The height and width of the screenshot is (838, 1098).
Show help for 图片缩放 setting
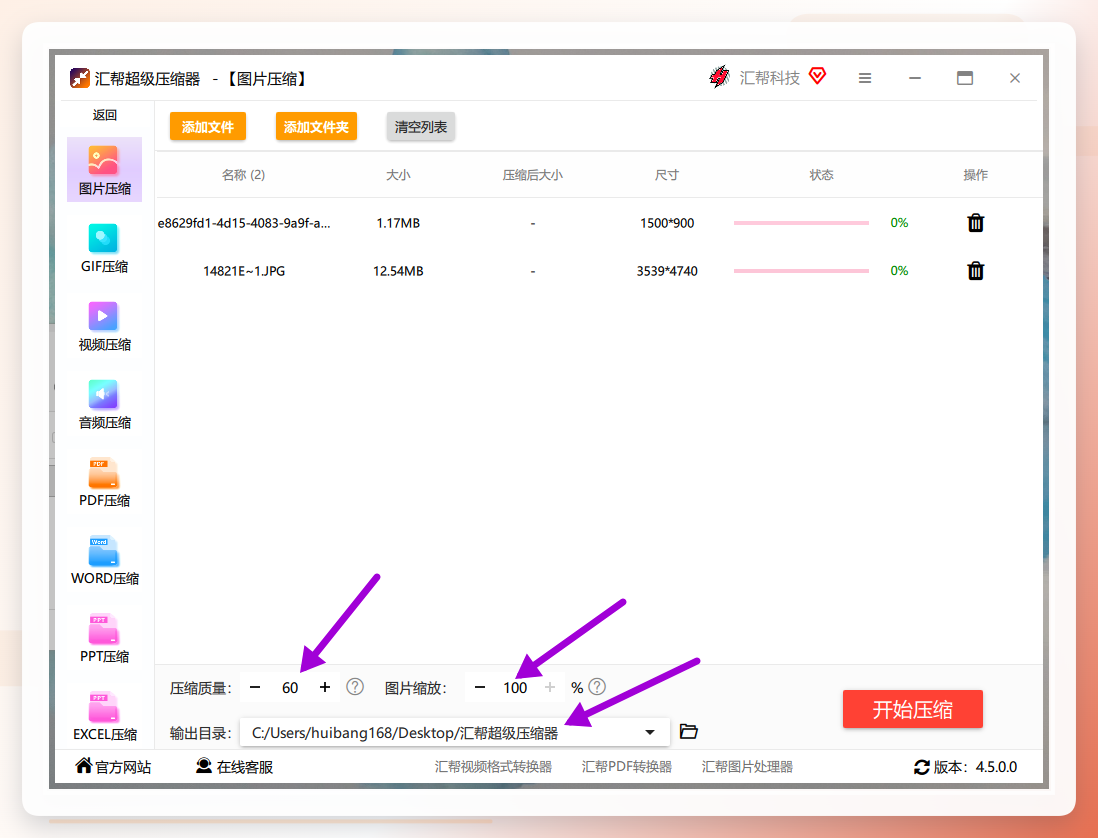pos(597,687)
